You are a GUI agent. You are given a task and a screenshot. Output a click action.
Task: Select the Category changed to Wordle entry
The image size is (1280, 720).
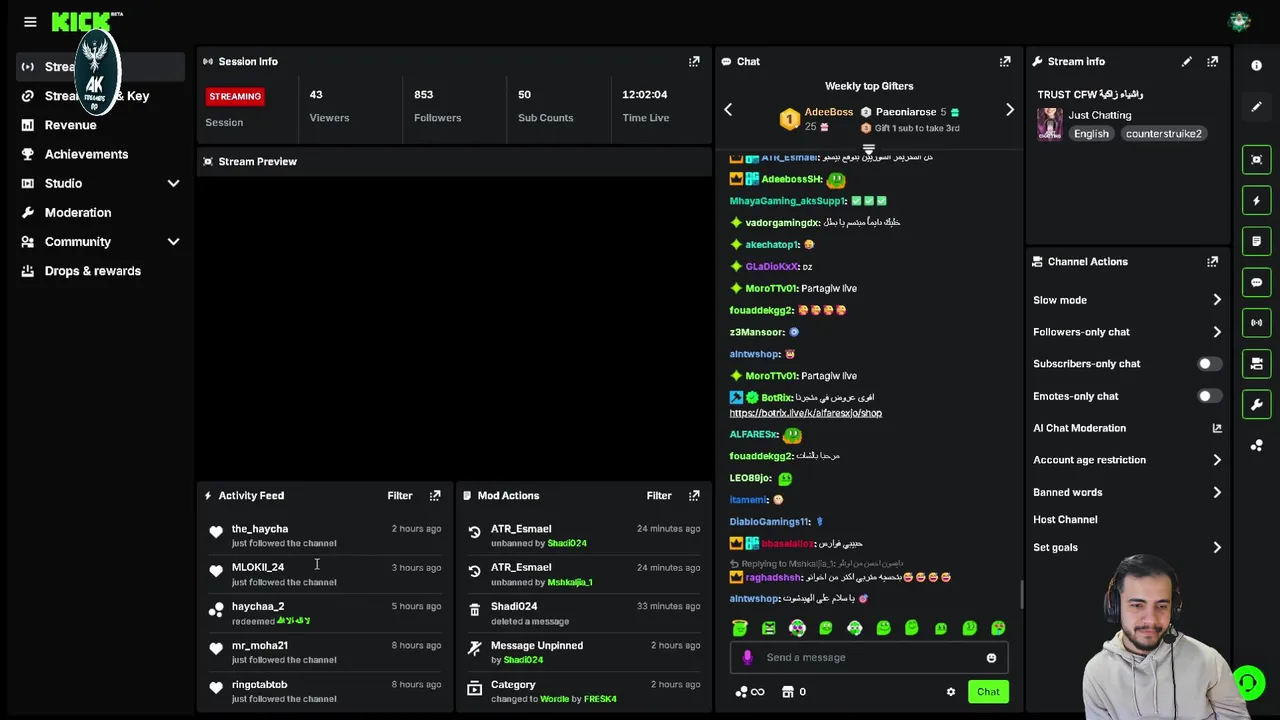(x=584, y=691)
